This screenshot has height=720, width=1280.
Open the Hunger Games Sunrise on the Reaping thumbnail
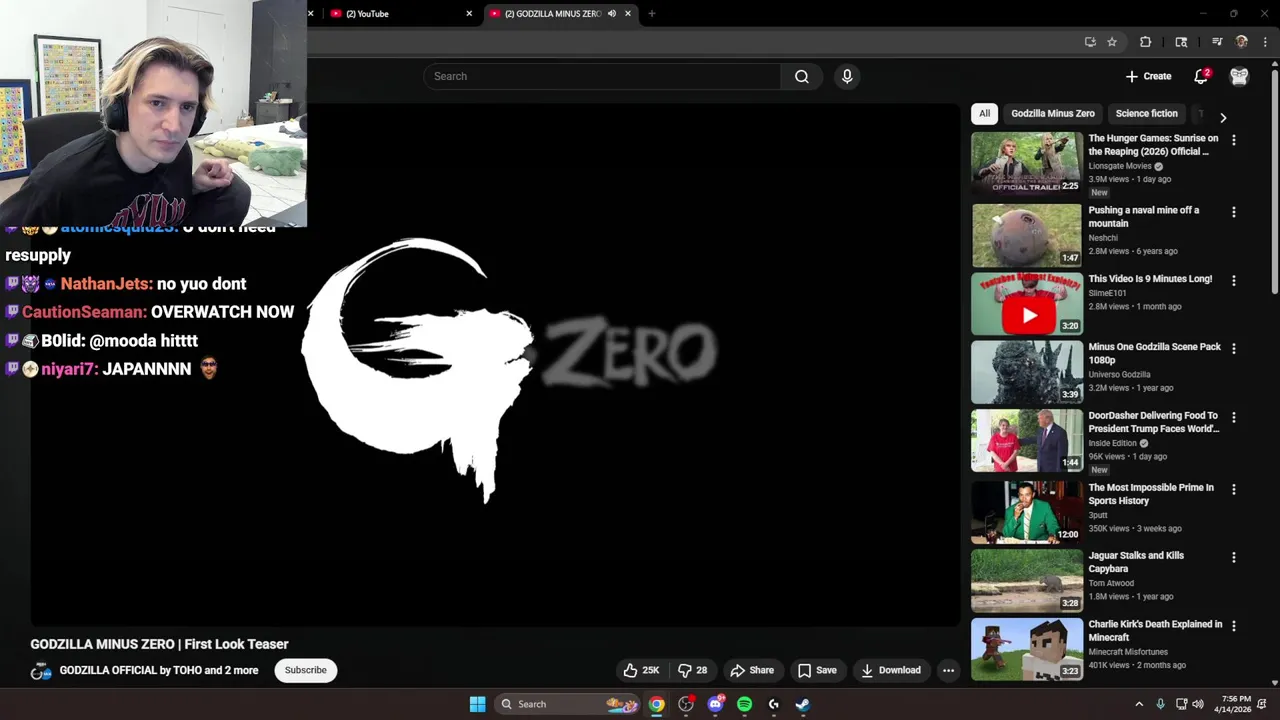pos(1027,163)
